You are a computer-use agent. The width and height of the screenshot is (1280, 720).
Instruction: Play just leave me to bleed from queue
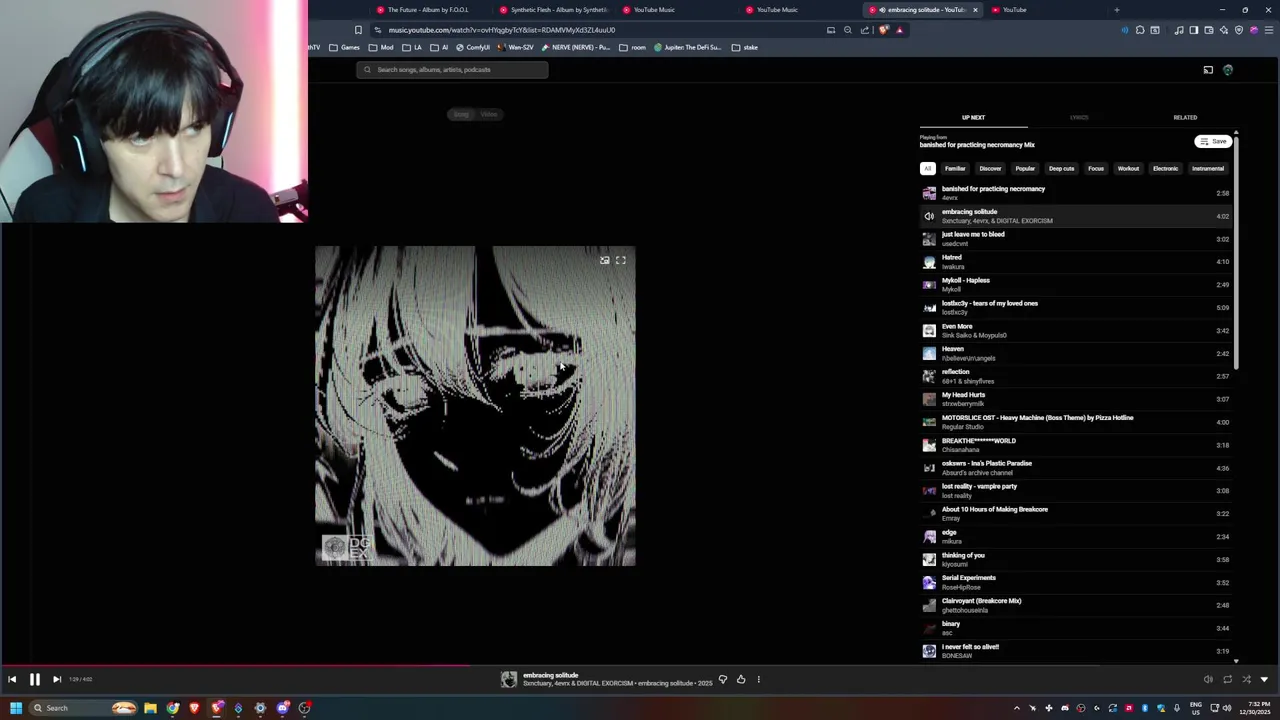(x=1075, y=239)
